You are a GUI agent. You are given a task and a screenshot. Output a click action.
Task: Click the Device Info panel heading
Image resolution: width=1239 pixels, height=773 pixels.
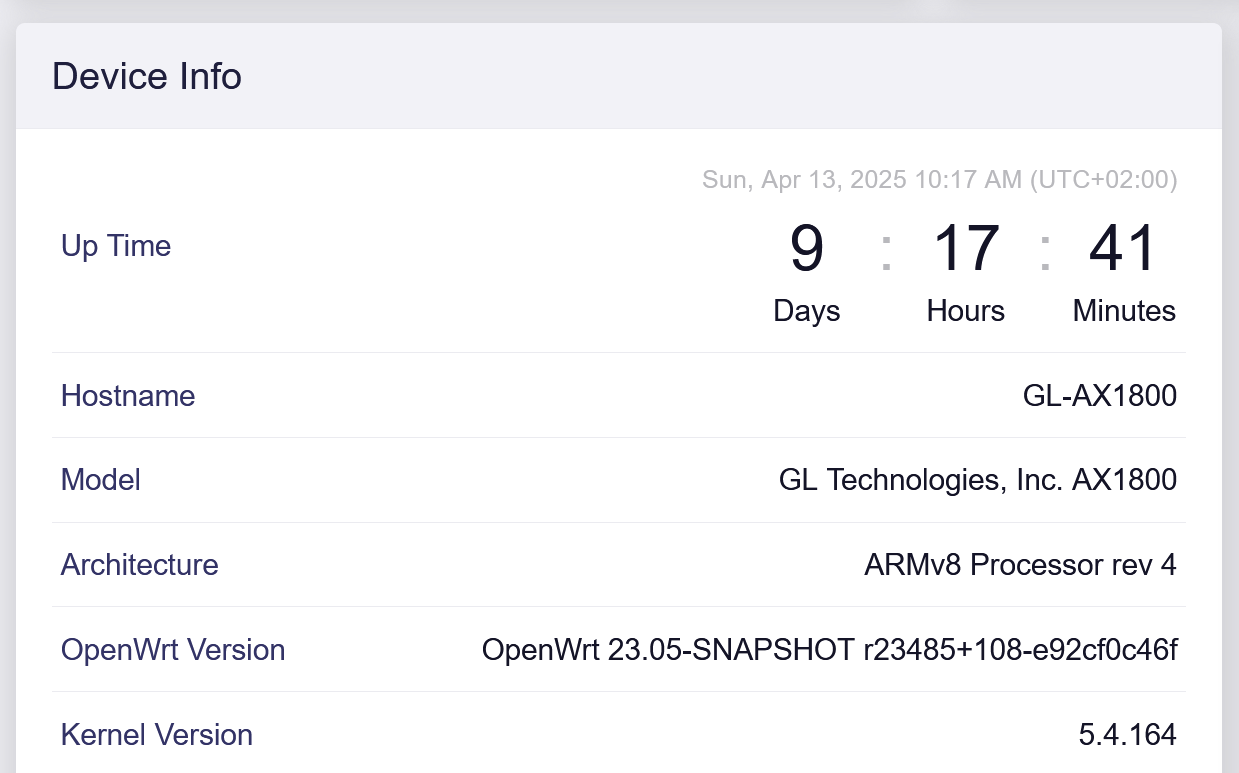147,76
